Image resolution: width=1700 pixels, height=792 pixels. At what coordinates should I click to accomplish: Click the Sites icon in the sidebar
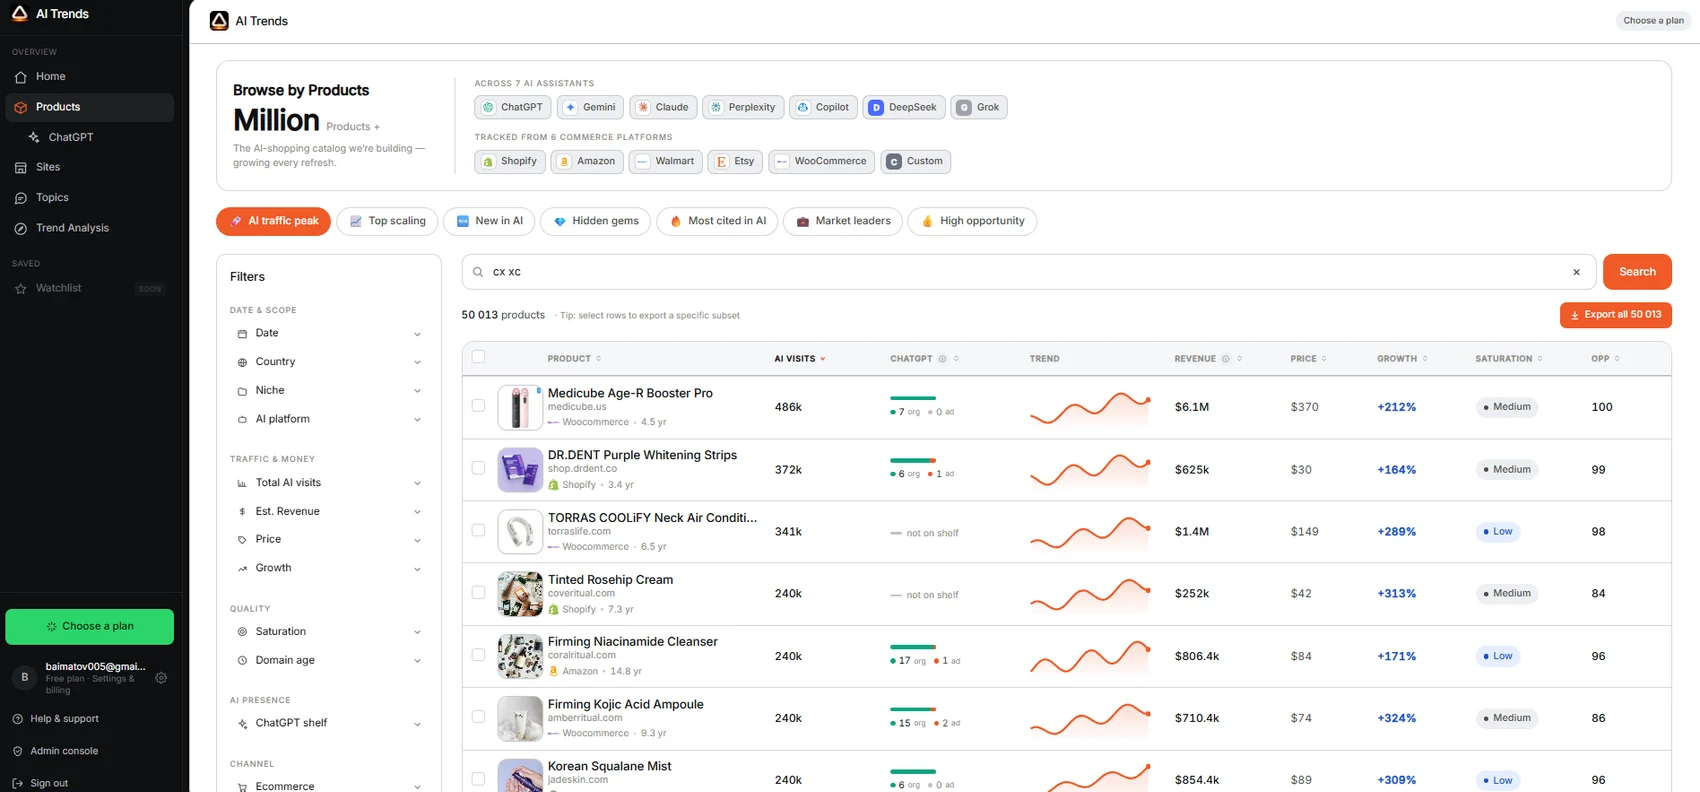[x=21, y=167]
